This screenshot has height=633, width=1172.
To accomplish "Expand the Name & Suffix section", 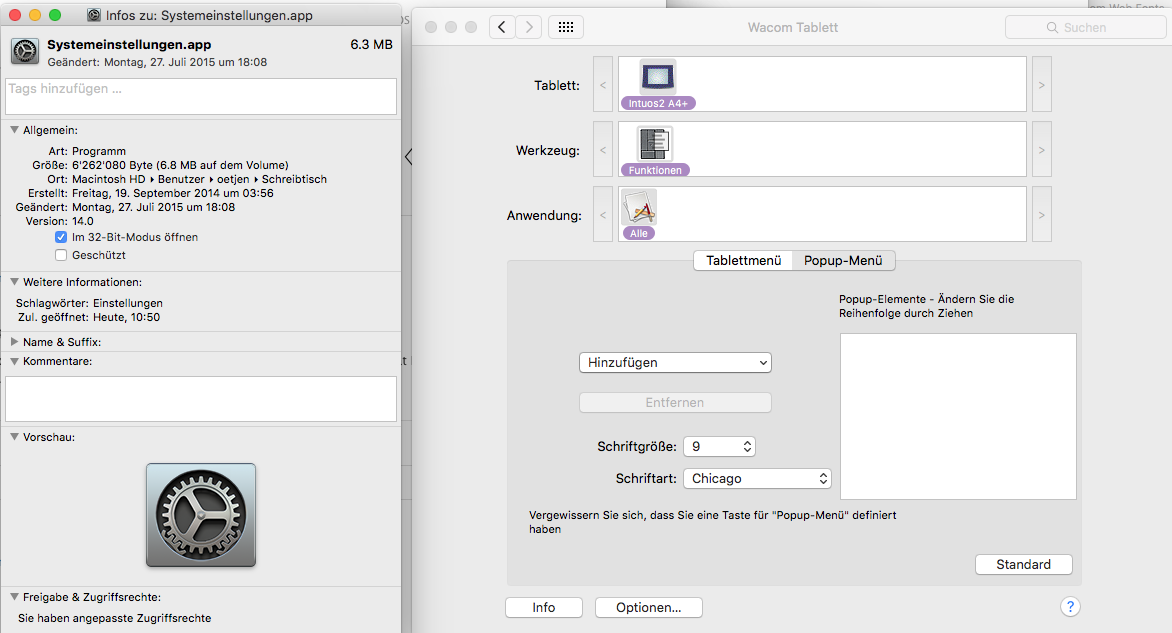I will pos(14,342).
